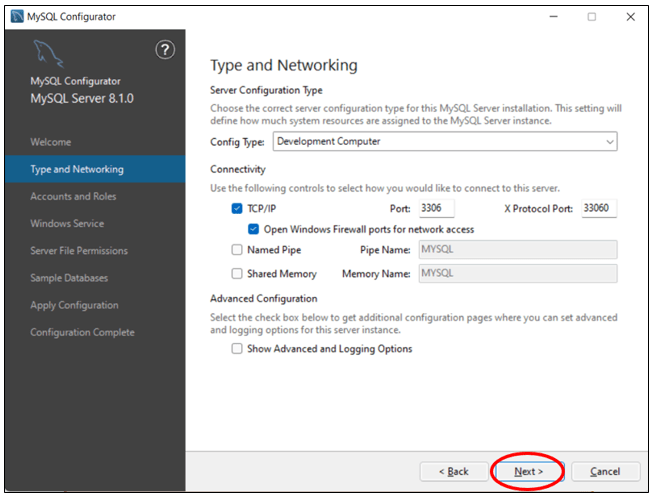Enable the Shared Memory checkbox
651x496 pixels.
pyautogui.click(x=237, y=273)
